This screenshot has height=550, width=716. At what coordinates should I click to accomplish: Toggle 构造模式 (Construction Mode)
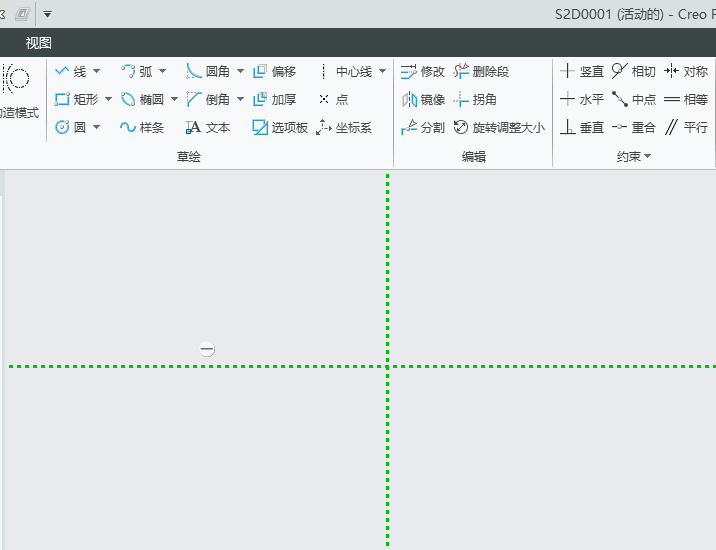pyautogui.click(x=19, y=90)
